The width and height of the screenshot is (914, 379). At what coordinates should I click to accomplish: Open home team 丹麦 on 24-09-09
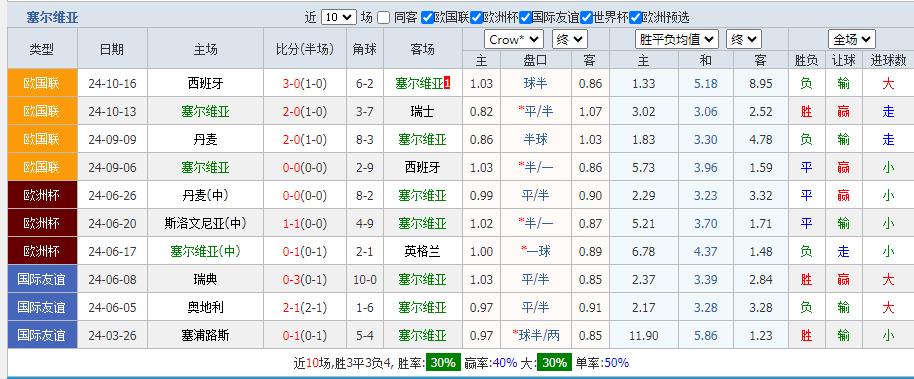coord(205,139)
